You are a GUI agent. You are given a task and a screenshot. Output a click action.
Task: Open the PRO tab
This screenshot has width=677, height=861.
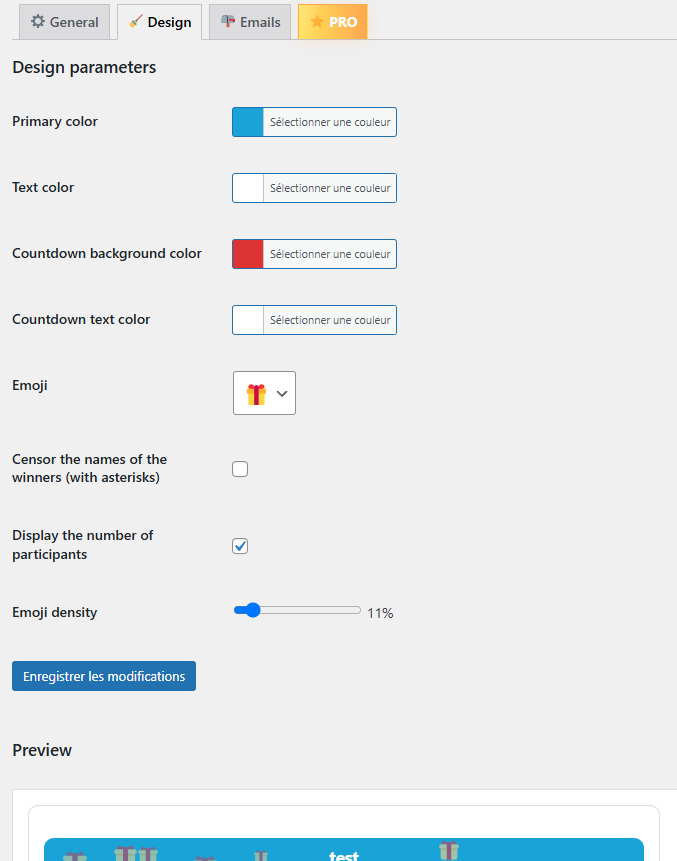click(333, 22)
